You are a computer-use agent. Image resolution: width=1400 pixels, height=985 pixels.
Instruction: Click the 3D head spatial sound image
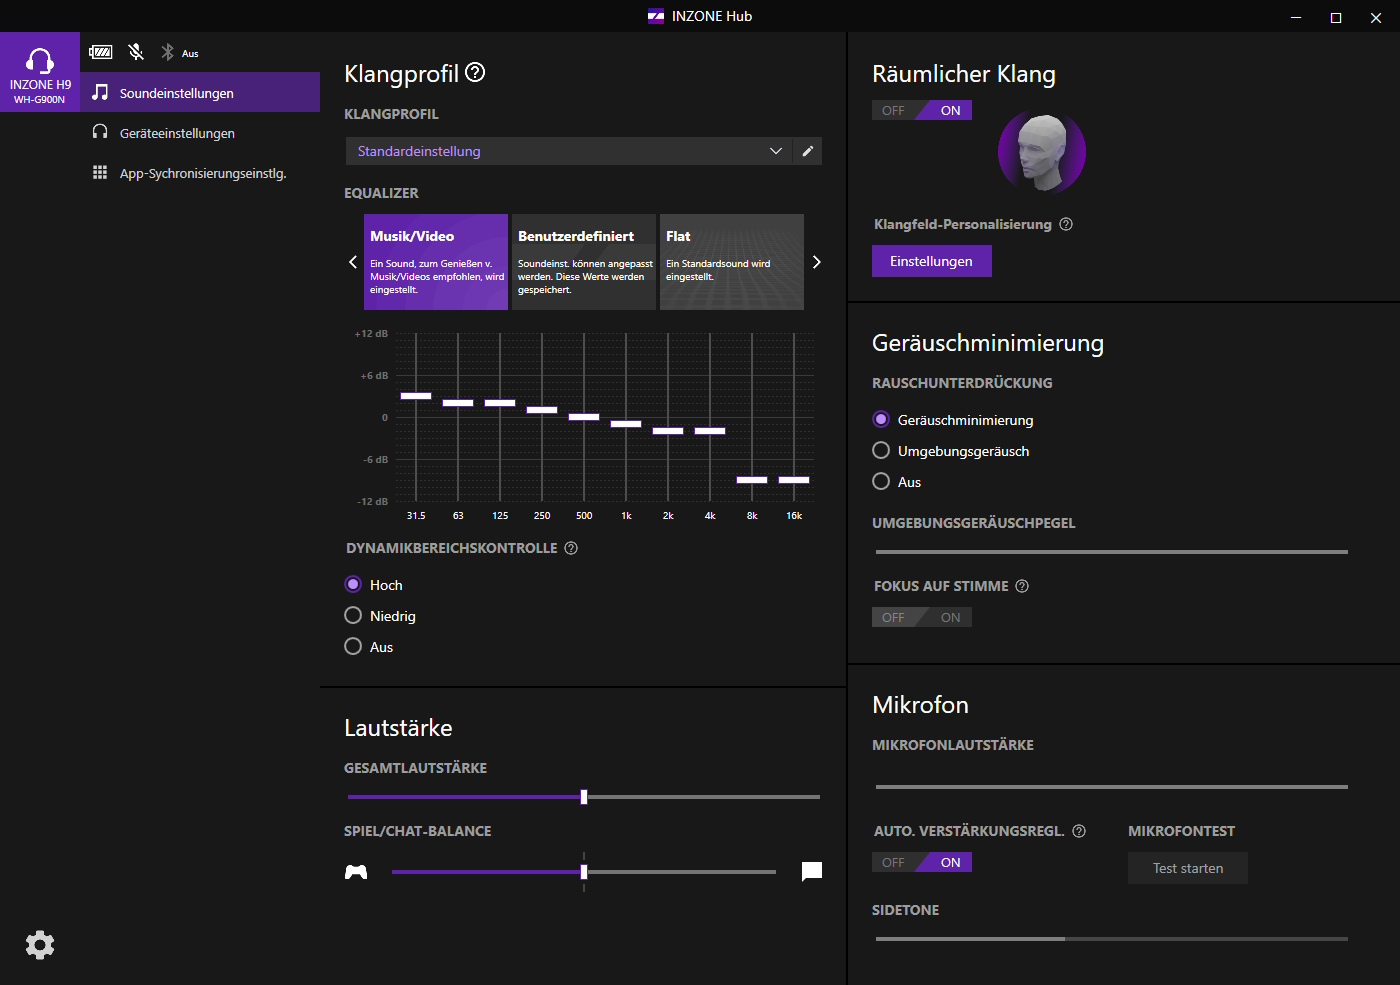pos(1041,152)
